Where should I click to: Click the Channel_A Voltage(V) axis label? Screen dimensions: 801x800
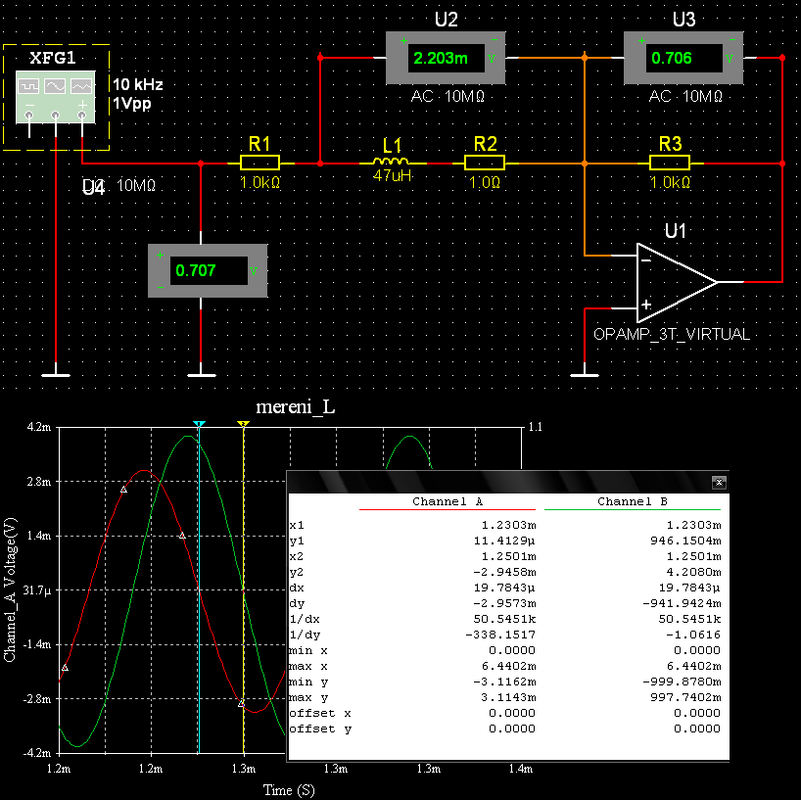pos(10,590)
